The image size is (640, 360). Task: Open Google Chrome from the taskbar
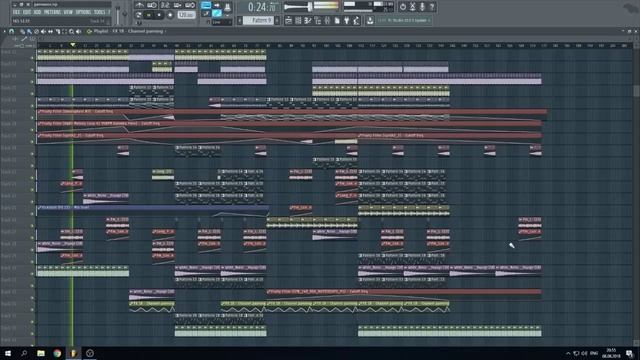[57, 353]
